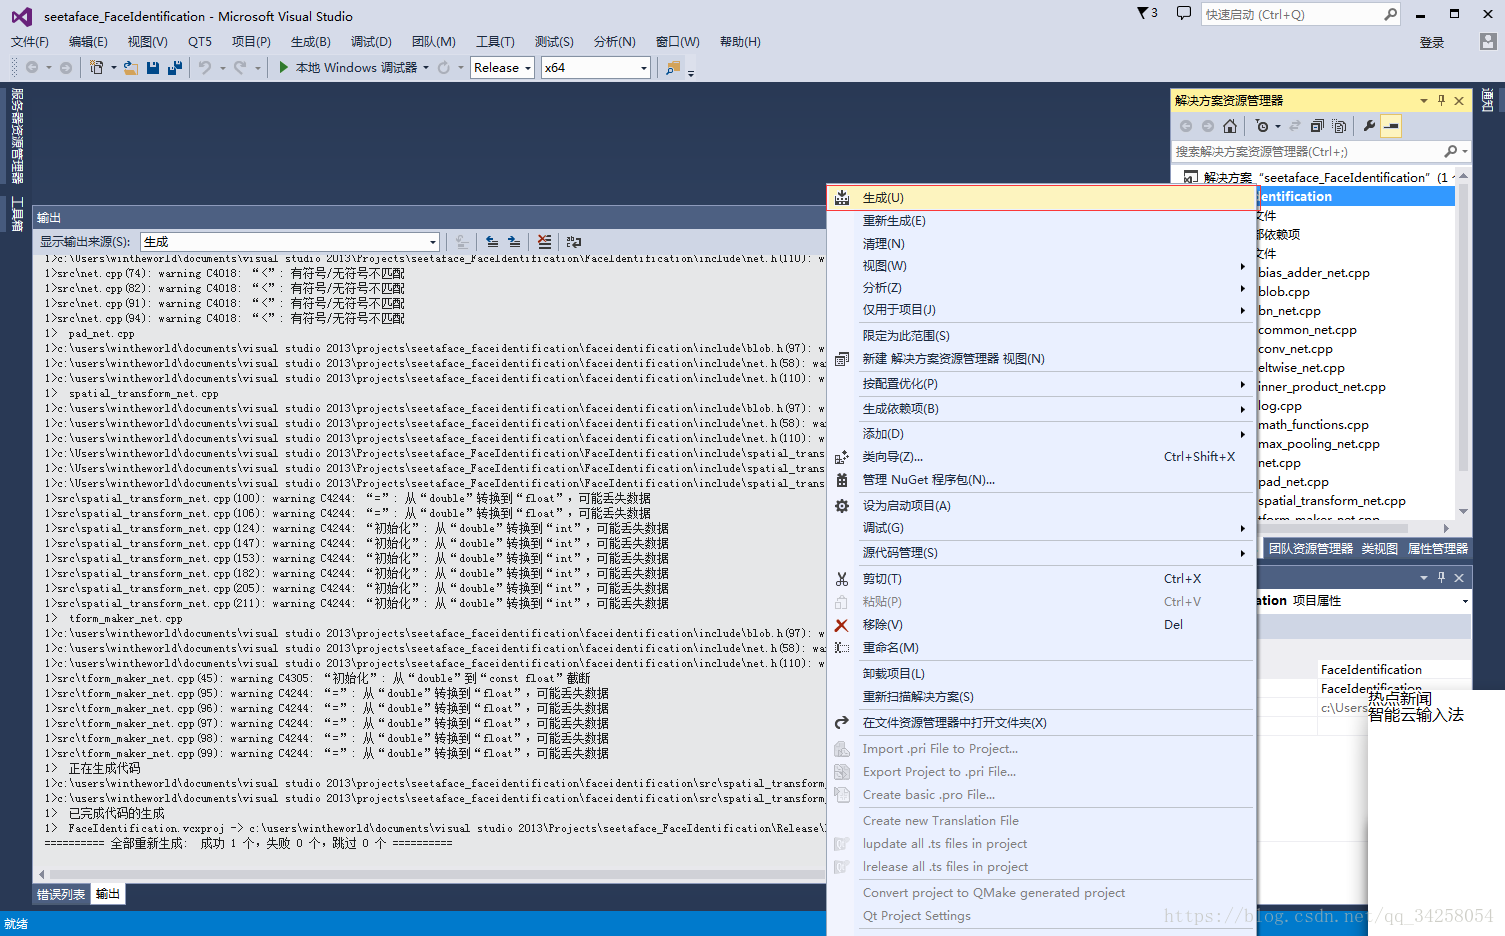Click collapse all icon in Solution Explorer
This screenshot has height=936, width=1505.
tap(1317, 126)
